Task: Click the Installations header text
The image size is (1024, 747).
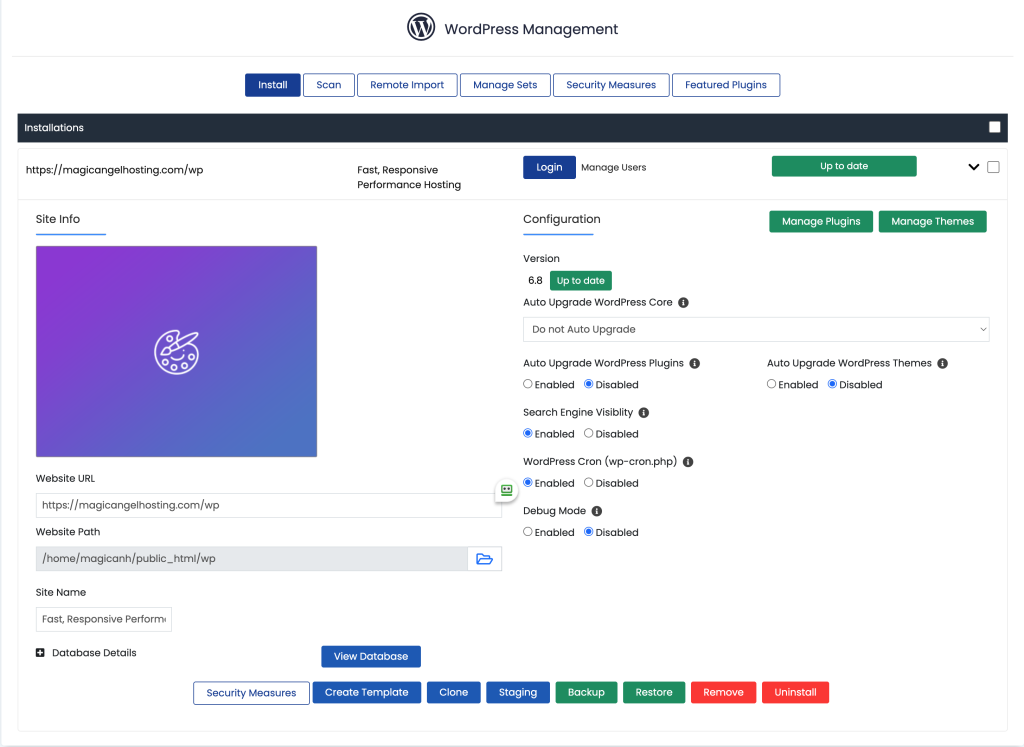Action: click(54, 128)
